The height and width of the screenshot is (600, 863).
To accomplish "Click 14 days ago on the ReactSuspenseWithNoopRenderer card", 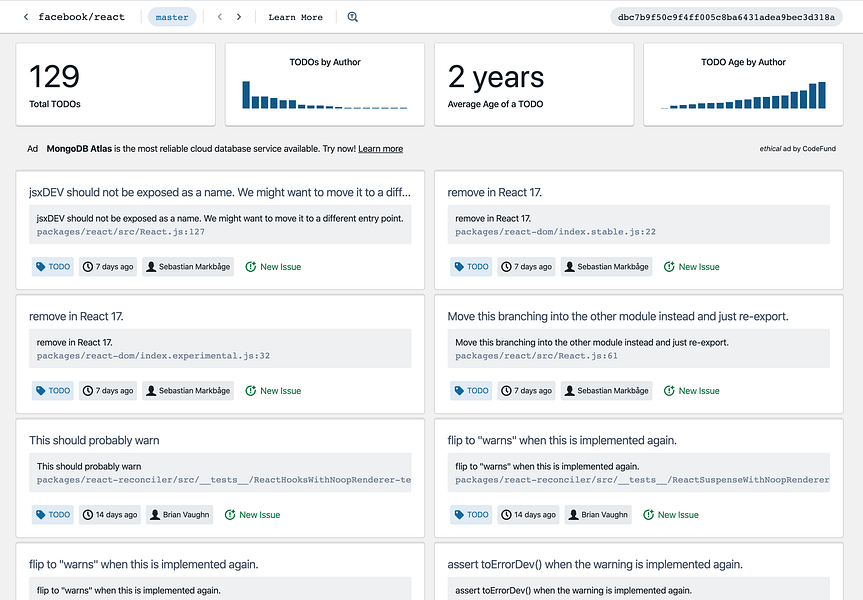I will point(528,515).
